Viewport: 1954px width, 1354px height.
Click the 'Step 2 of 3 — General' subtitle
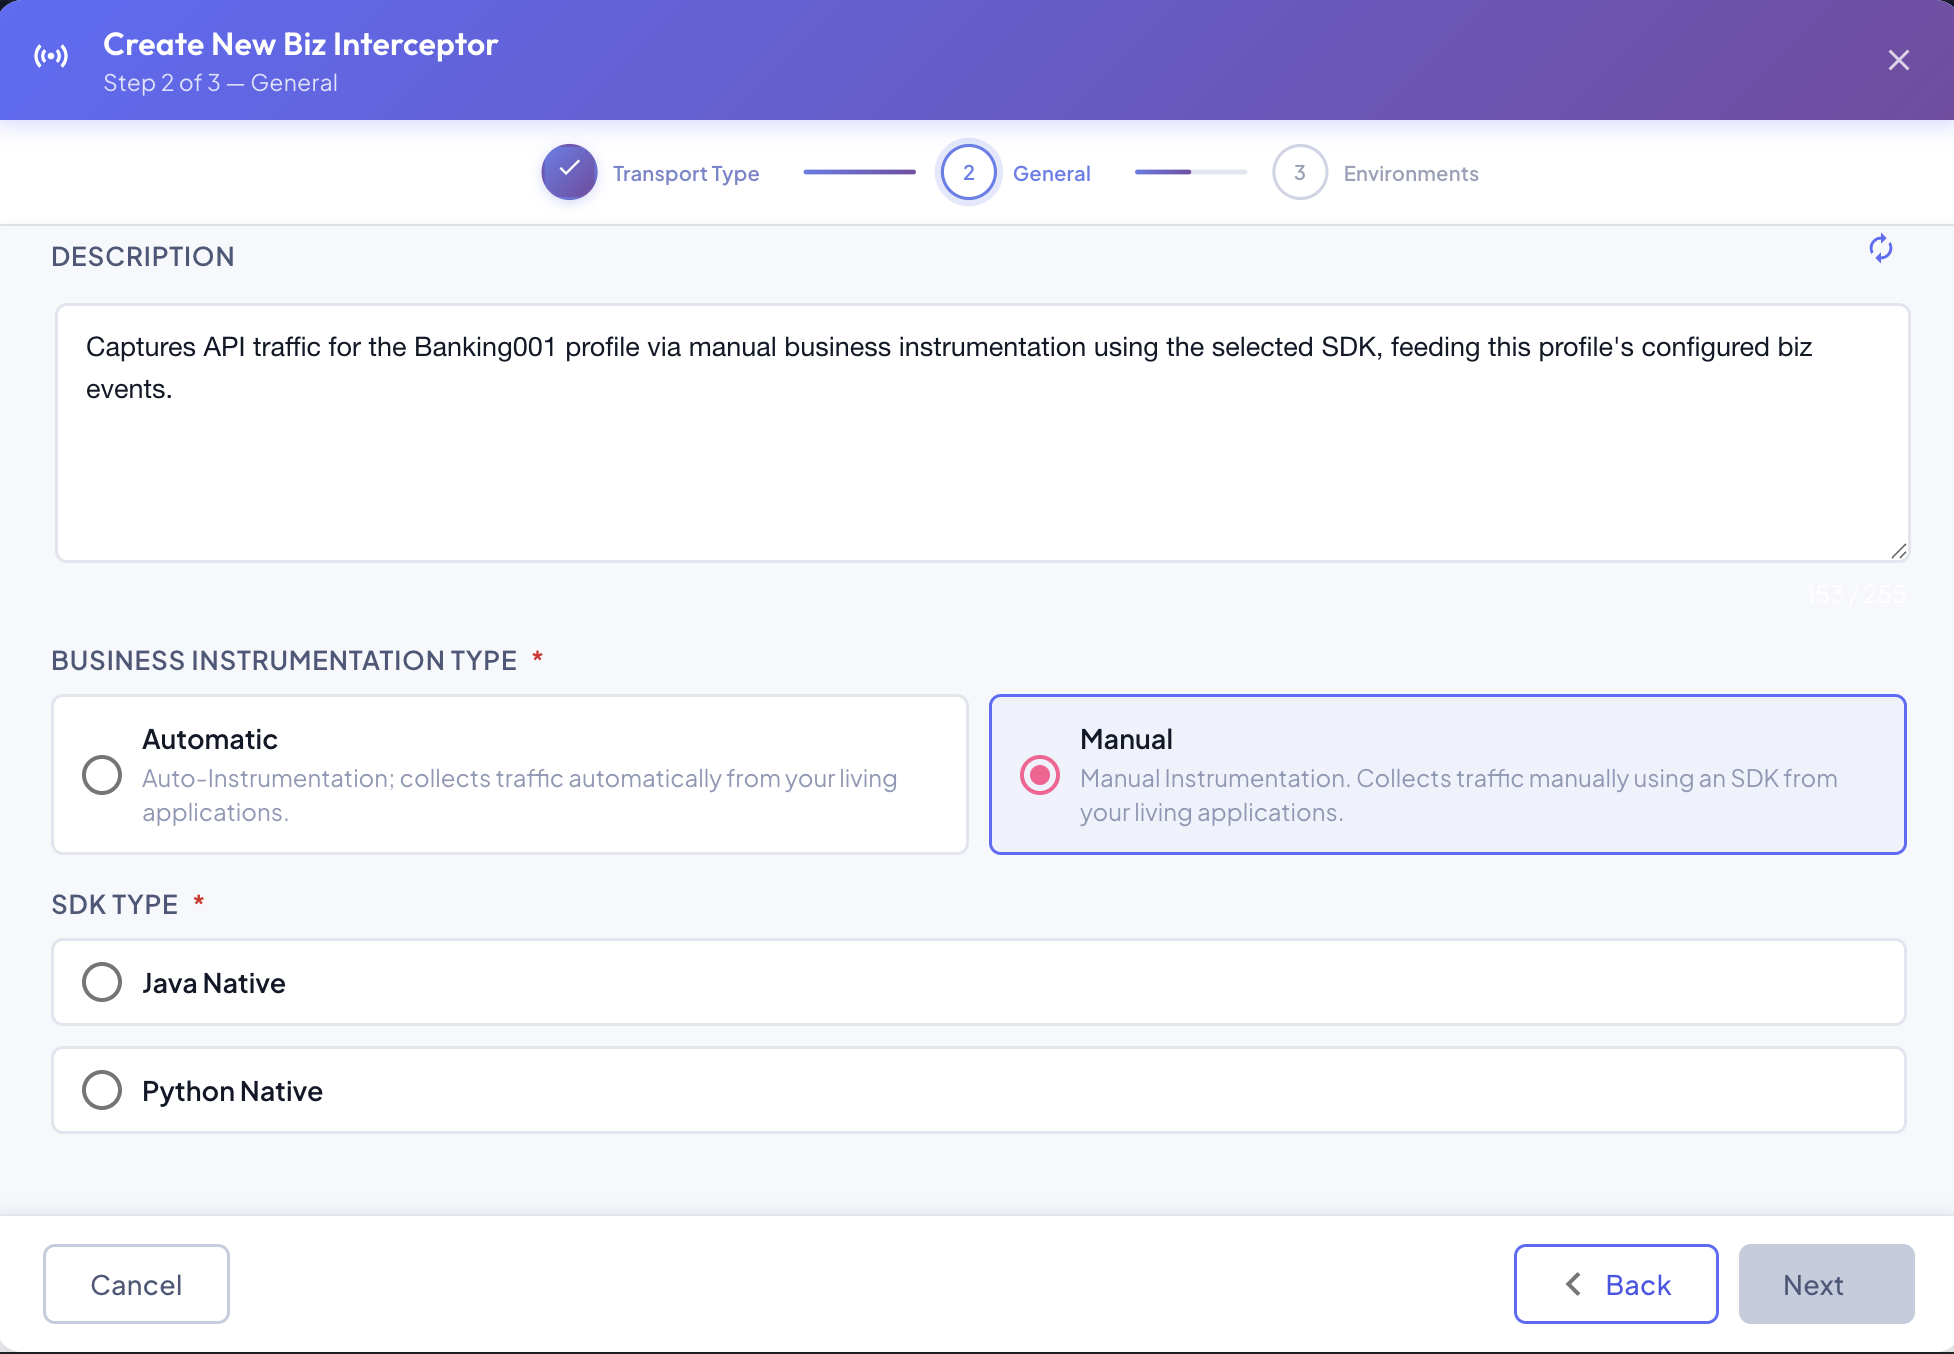pos(220,83)
